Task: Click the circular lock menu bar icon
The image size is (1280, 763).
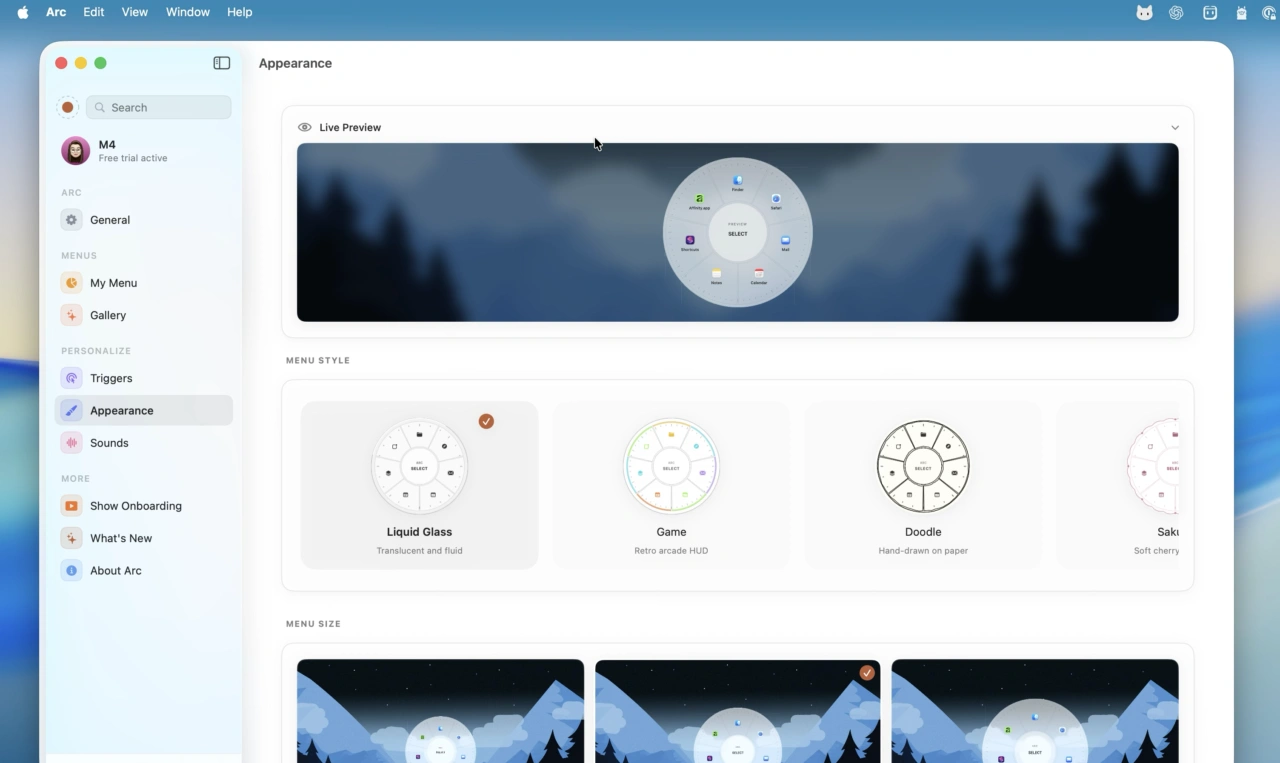Action: tap(1270, 12)
